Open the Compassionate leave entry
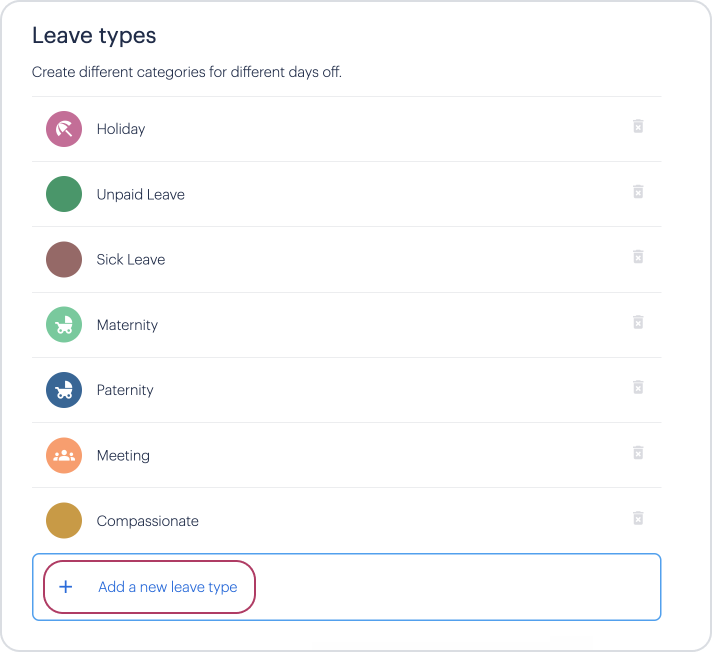Viewport: 712px width, 652px height. click(346, 520)
